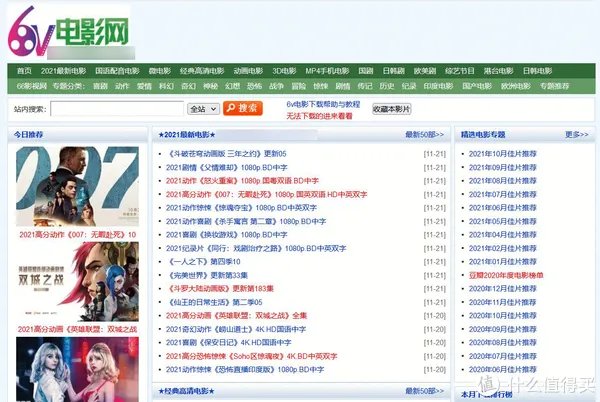Open 2020年06月佳片推荐 topic
Image resolution: width=600 pixels, height=402 pixels.
tap(503, 369)
